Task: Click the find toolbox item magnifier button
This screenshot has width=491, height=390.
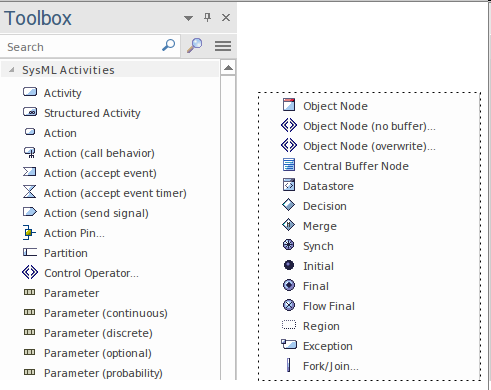Action: tap(195, 46)
